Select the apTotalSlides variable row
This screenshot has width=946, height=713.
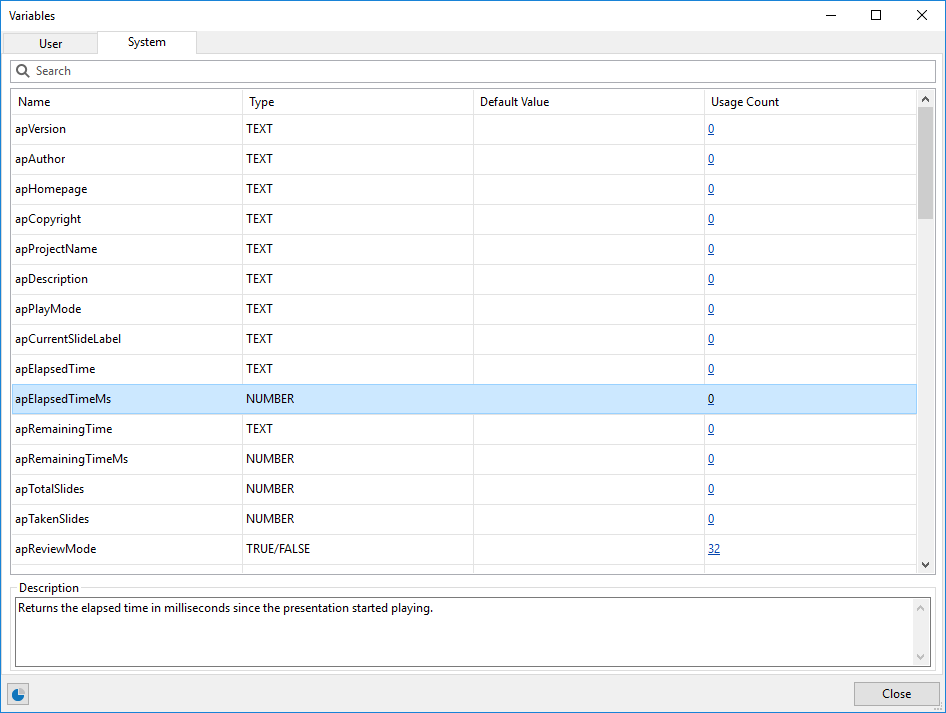pyautogui.click(x=464, y=489)
